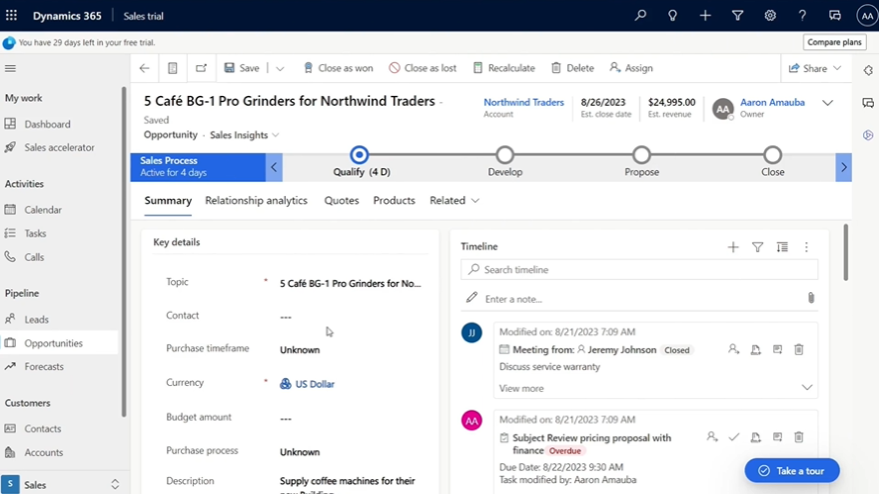Open the Products tab
Viewport: 880px width, 494px height.
click(394, 201)
